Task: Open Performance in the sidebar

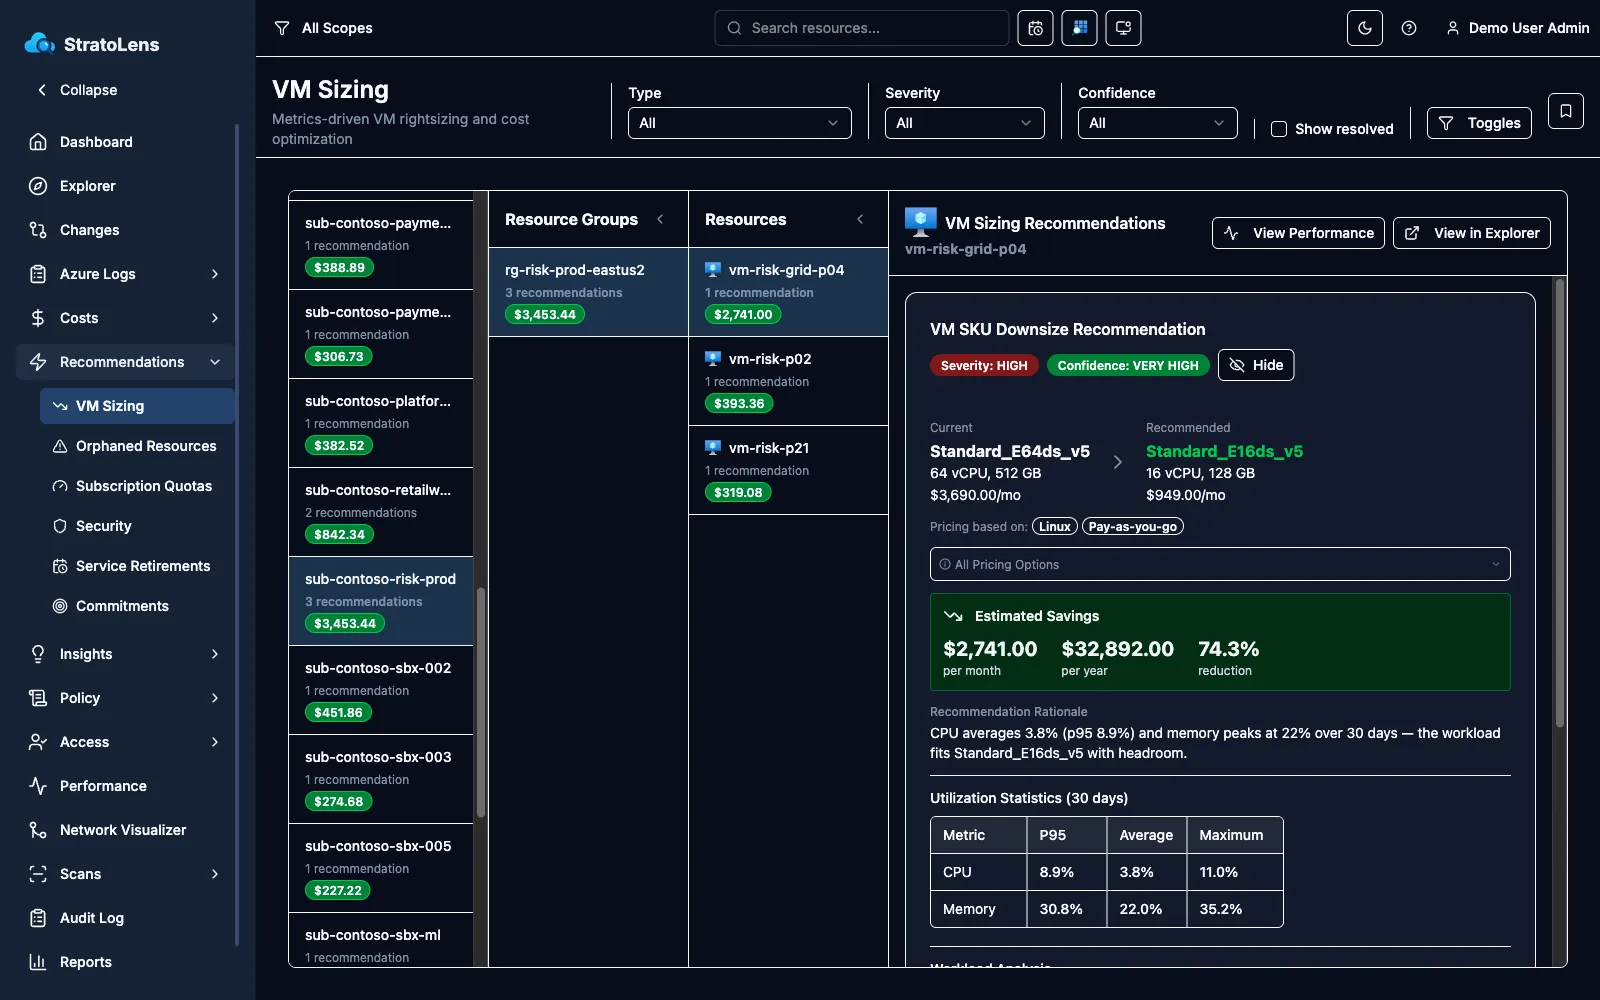Action: pyautogui.click(x=126, y=786)
